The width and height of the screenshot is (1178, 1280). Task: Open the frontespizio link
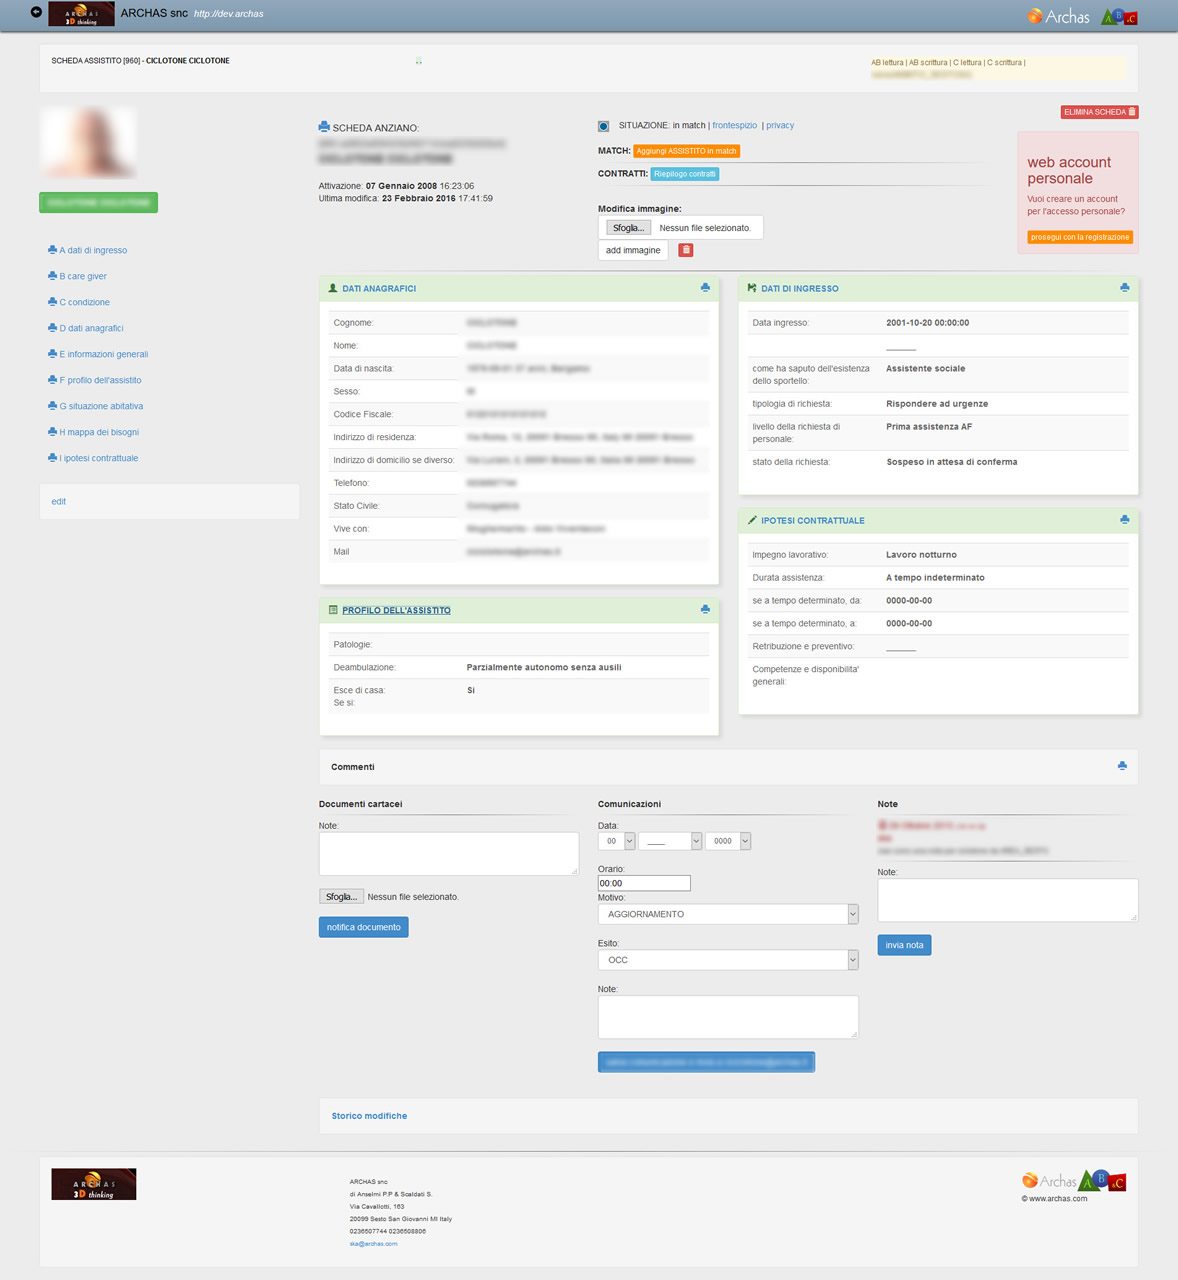point(734,126)
